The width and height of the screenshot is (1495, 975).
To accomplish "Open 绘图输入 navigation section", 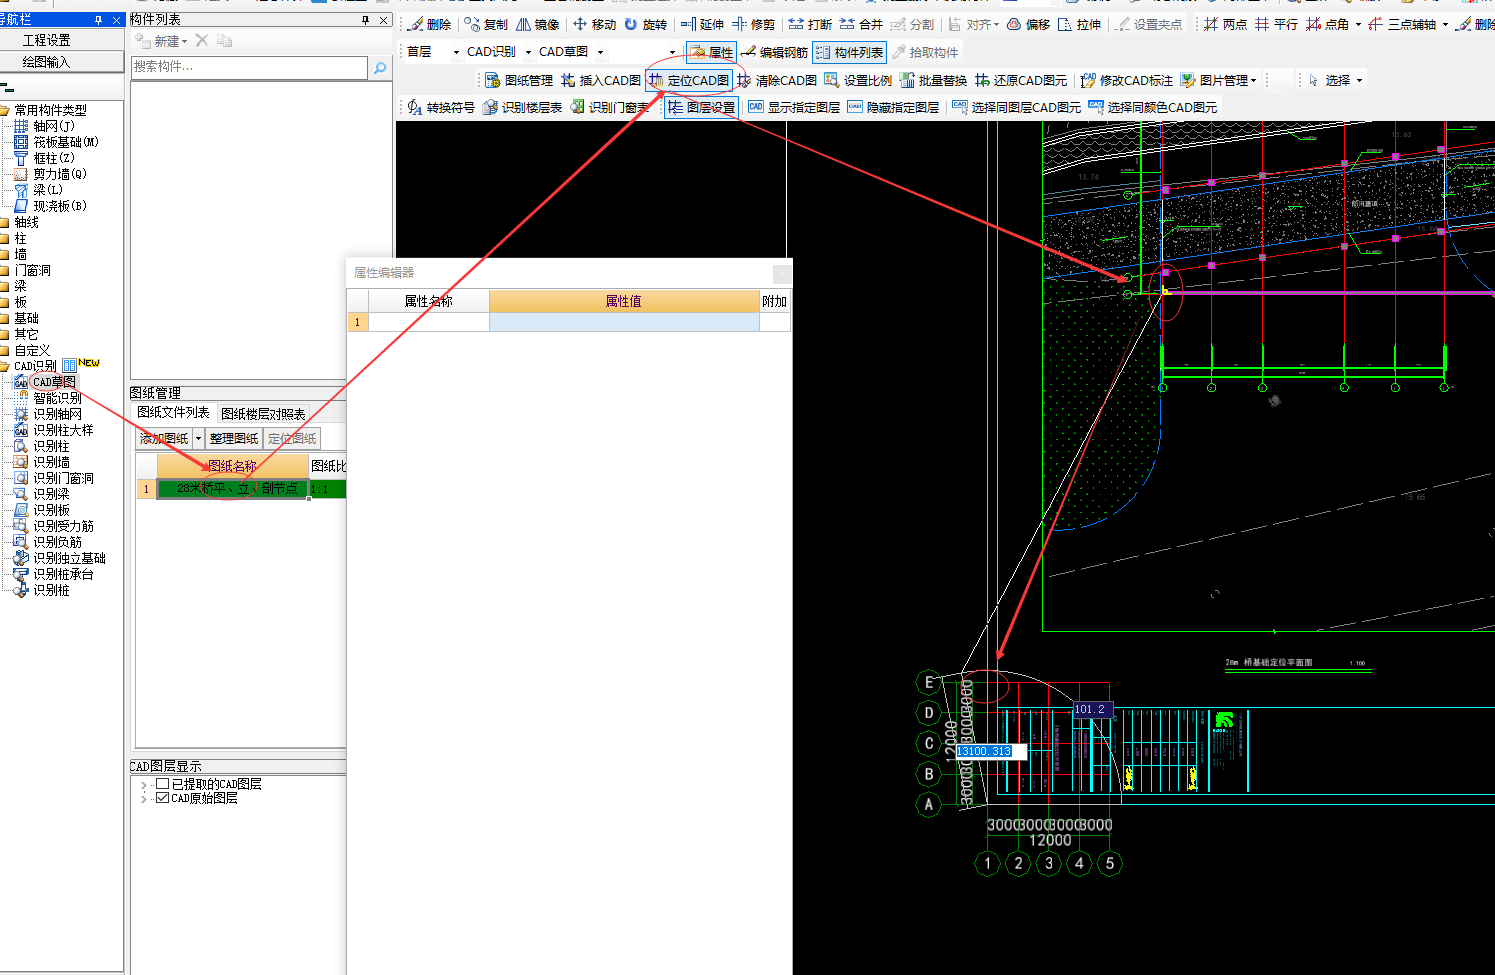I will click(62, 62).
